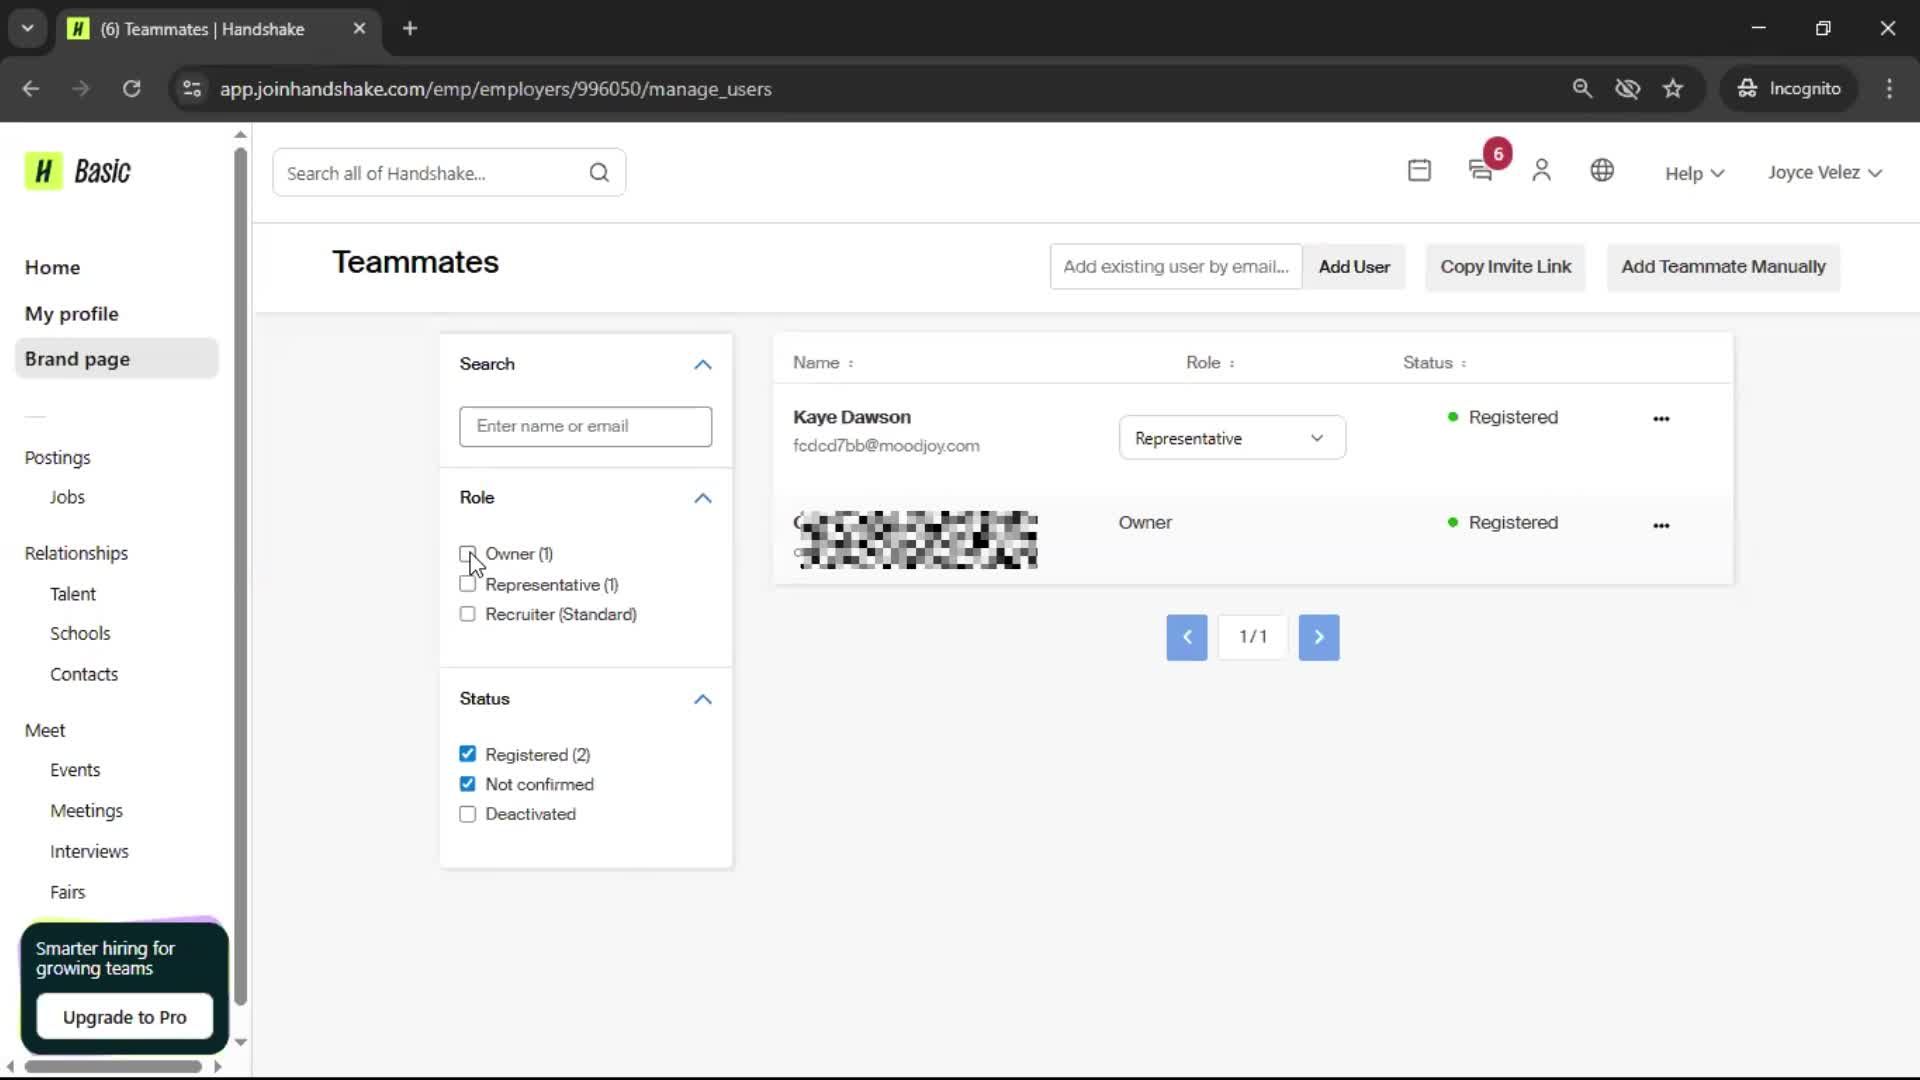Viewport: 1920px width, 1080px height.
Task: Close the Teammates Handshake tab
Action: coord(360,29)
